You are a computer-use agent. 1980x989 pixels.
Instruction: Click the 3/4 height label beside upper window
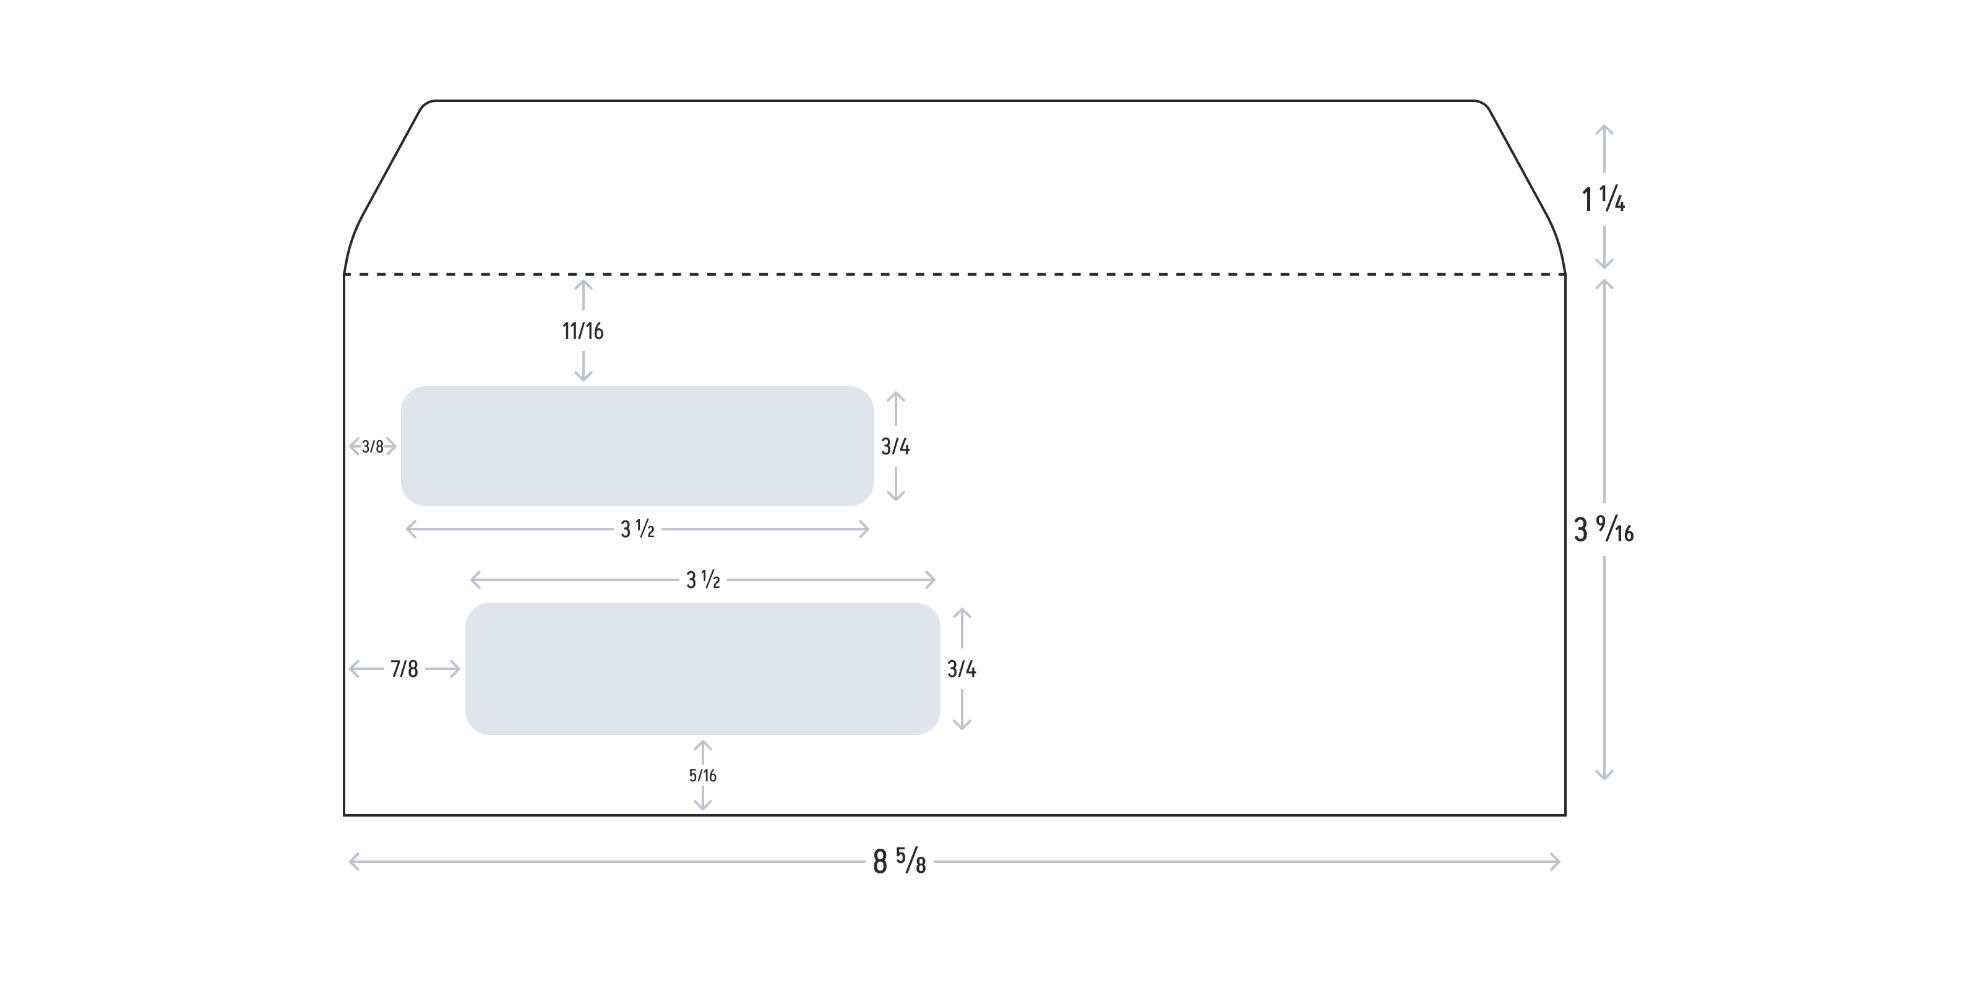pyautogui.click(x=896, y=447)
